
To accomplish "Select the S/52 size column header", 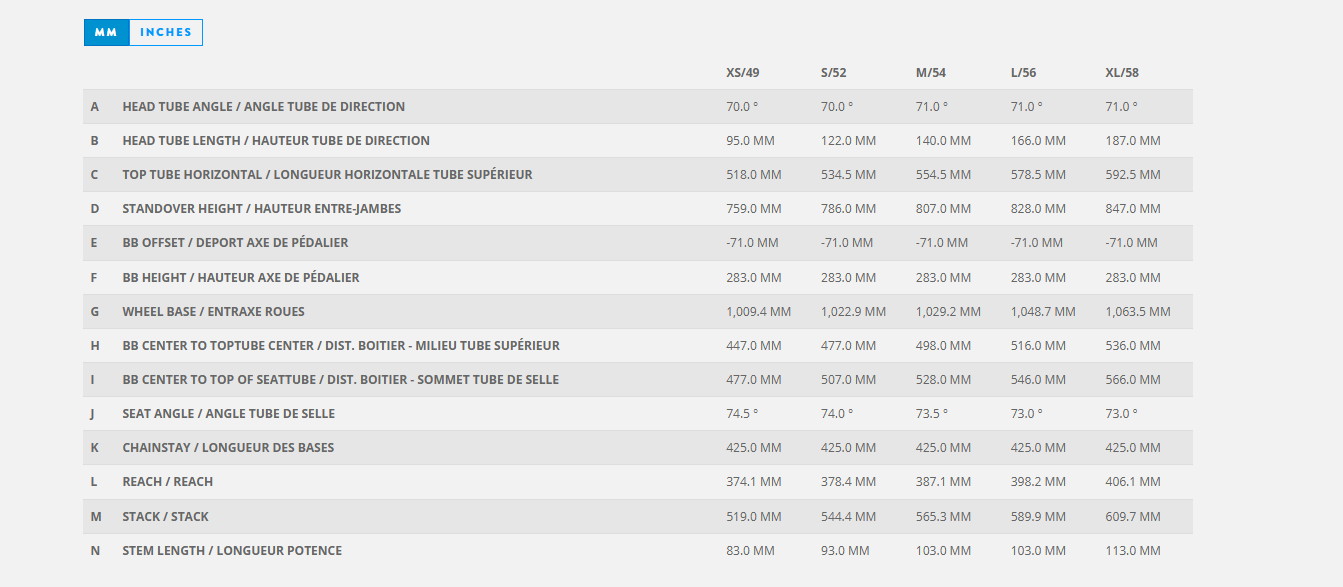I will (x=834, y=73).
